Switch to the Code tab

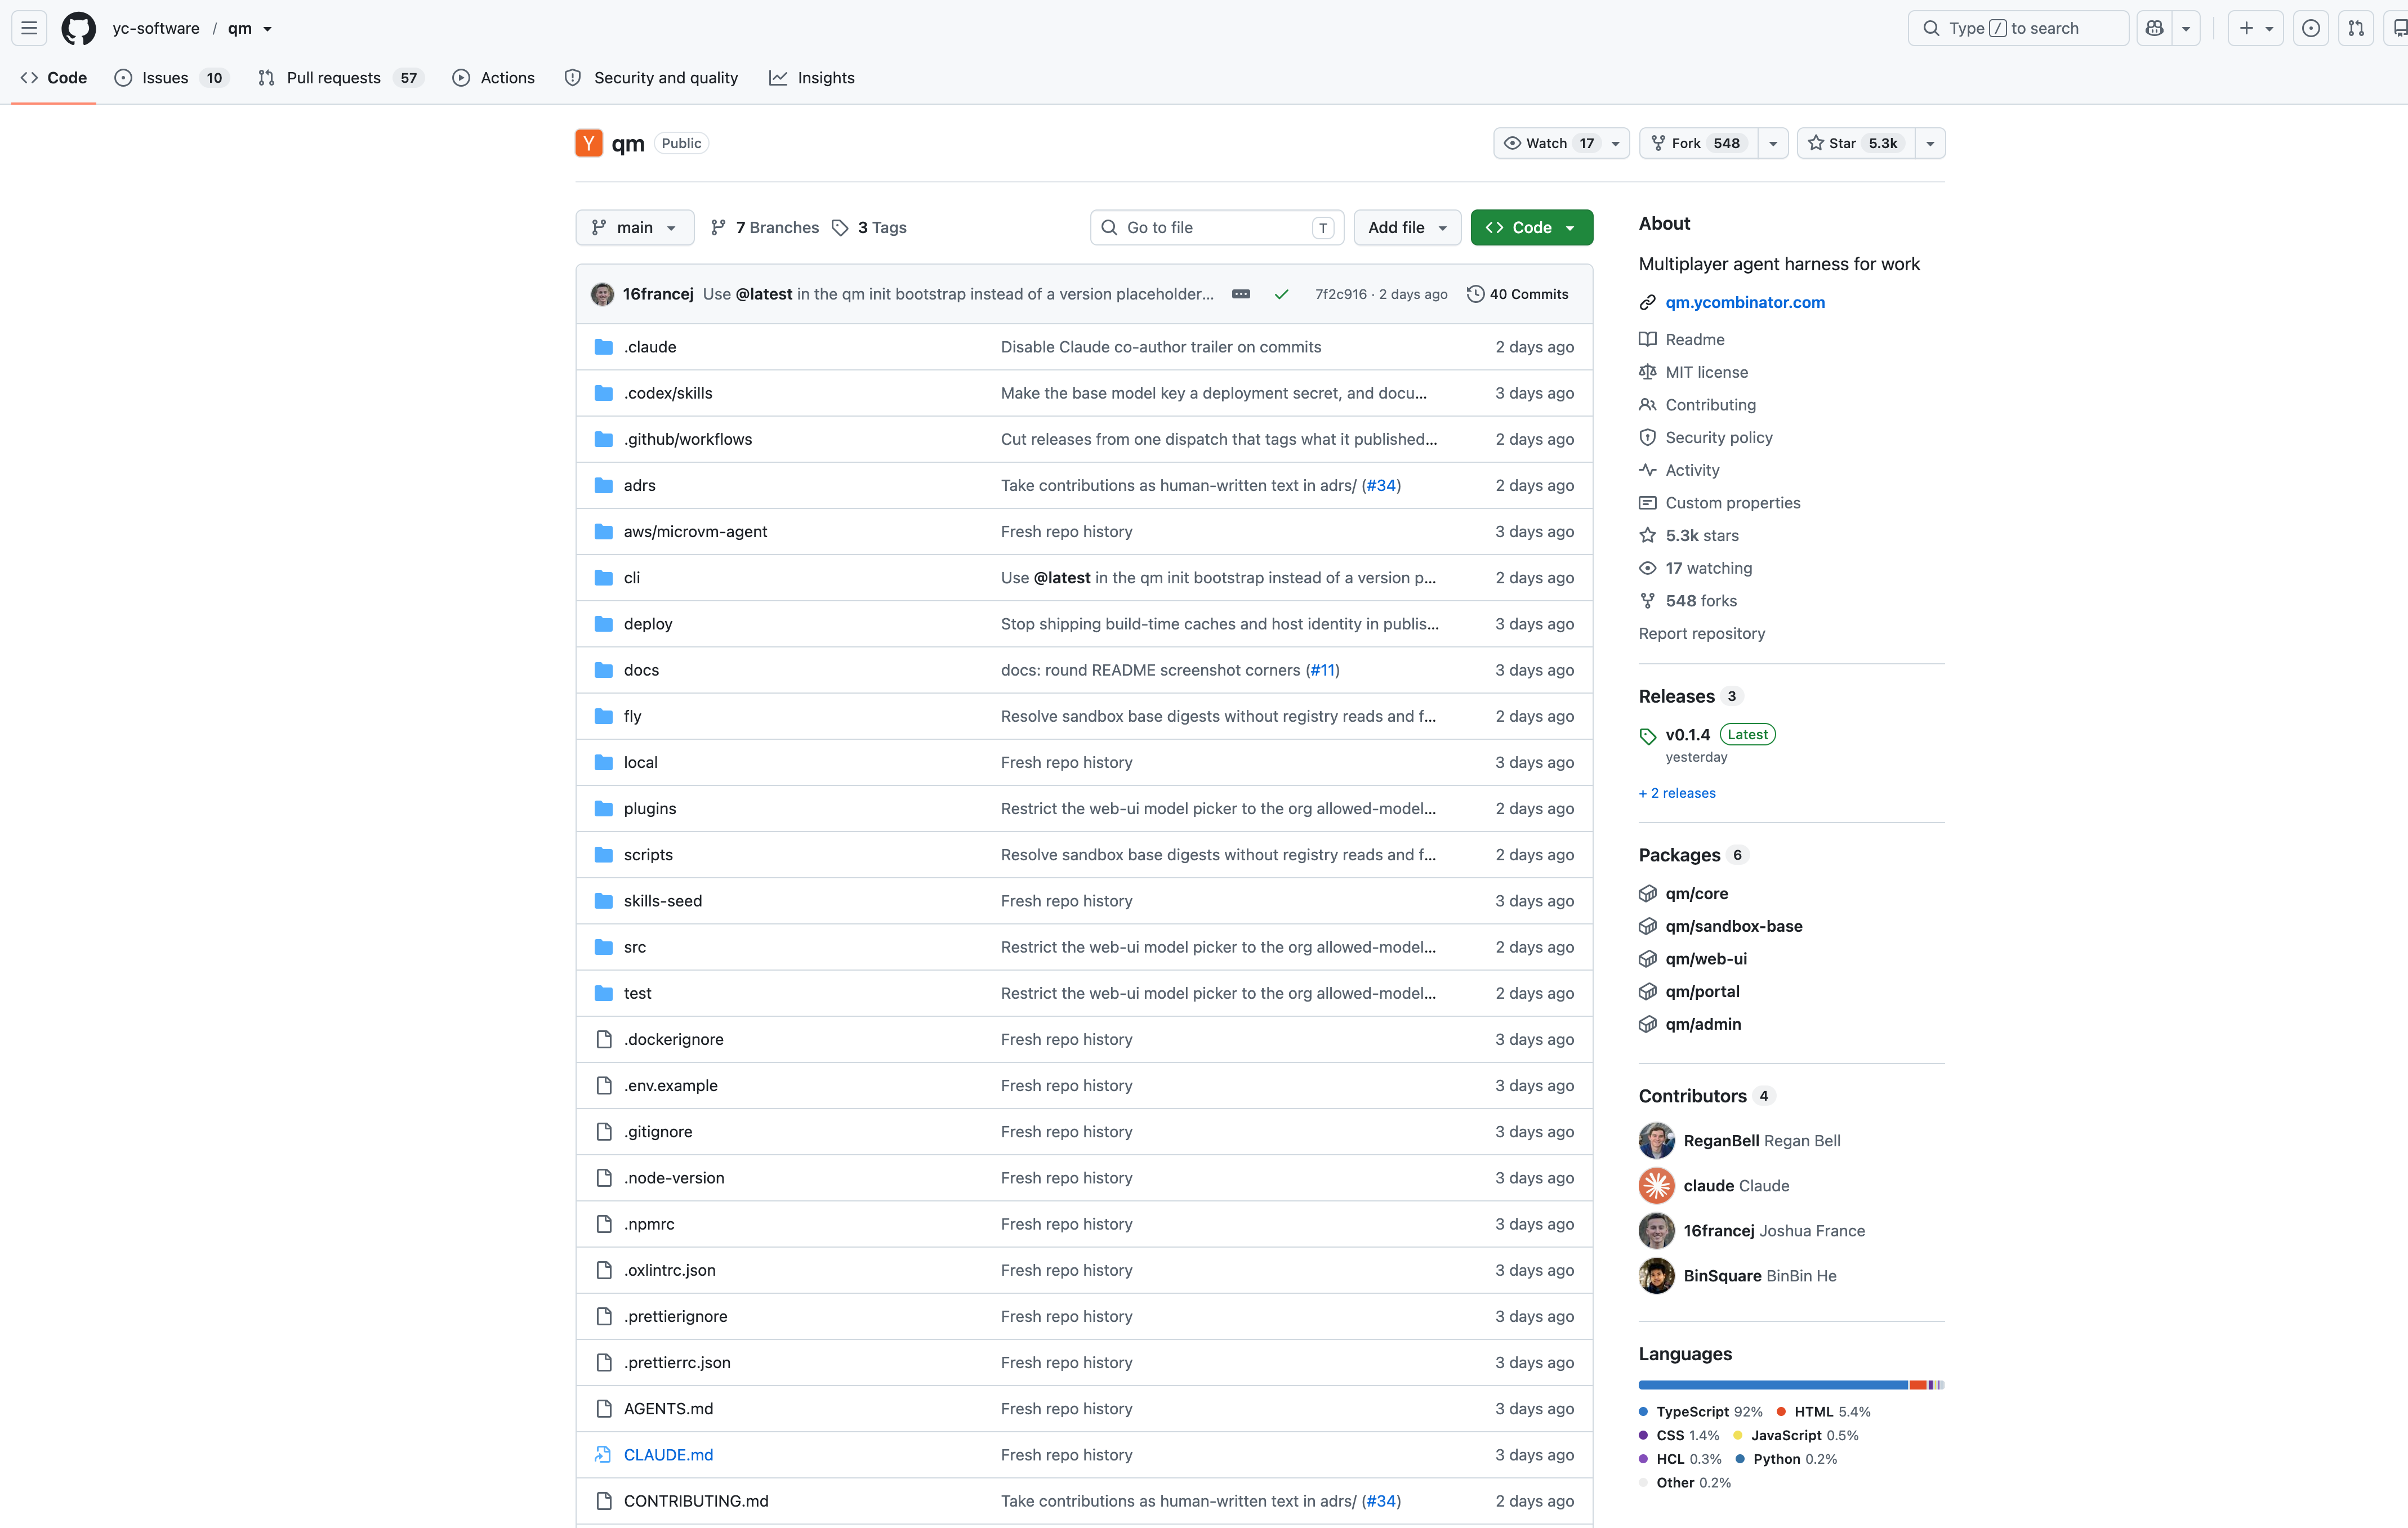(x=54, y=78)
